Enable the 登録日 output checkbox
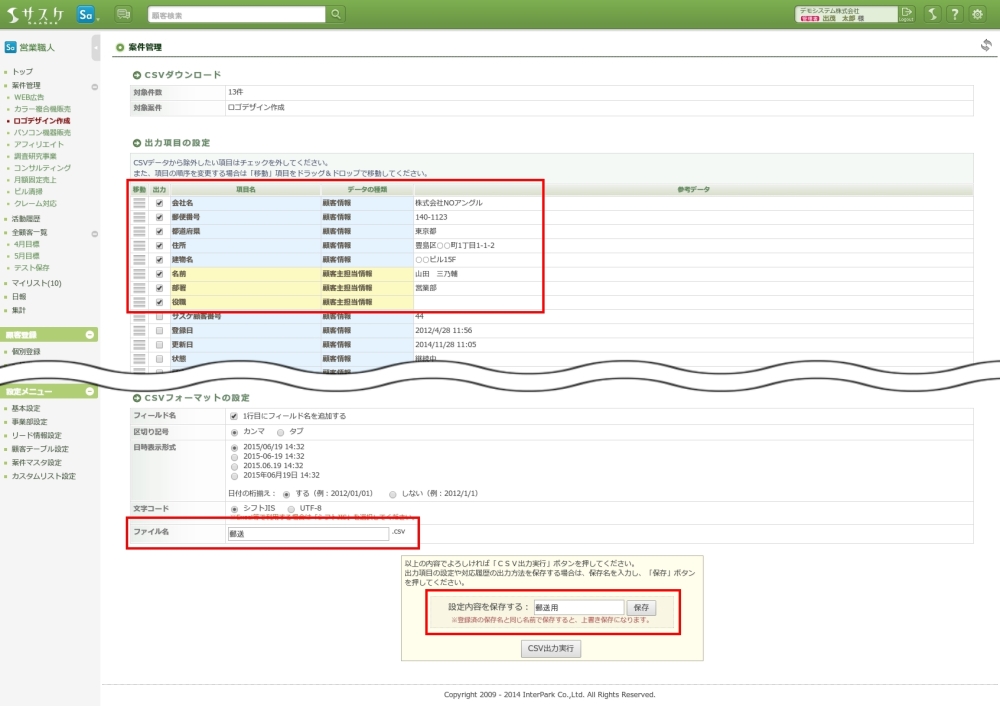This screenshot has height=706, width=1000. [x=159, y=330]
